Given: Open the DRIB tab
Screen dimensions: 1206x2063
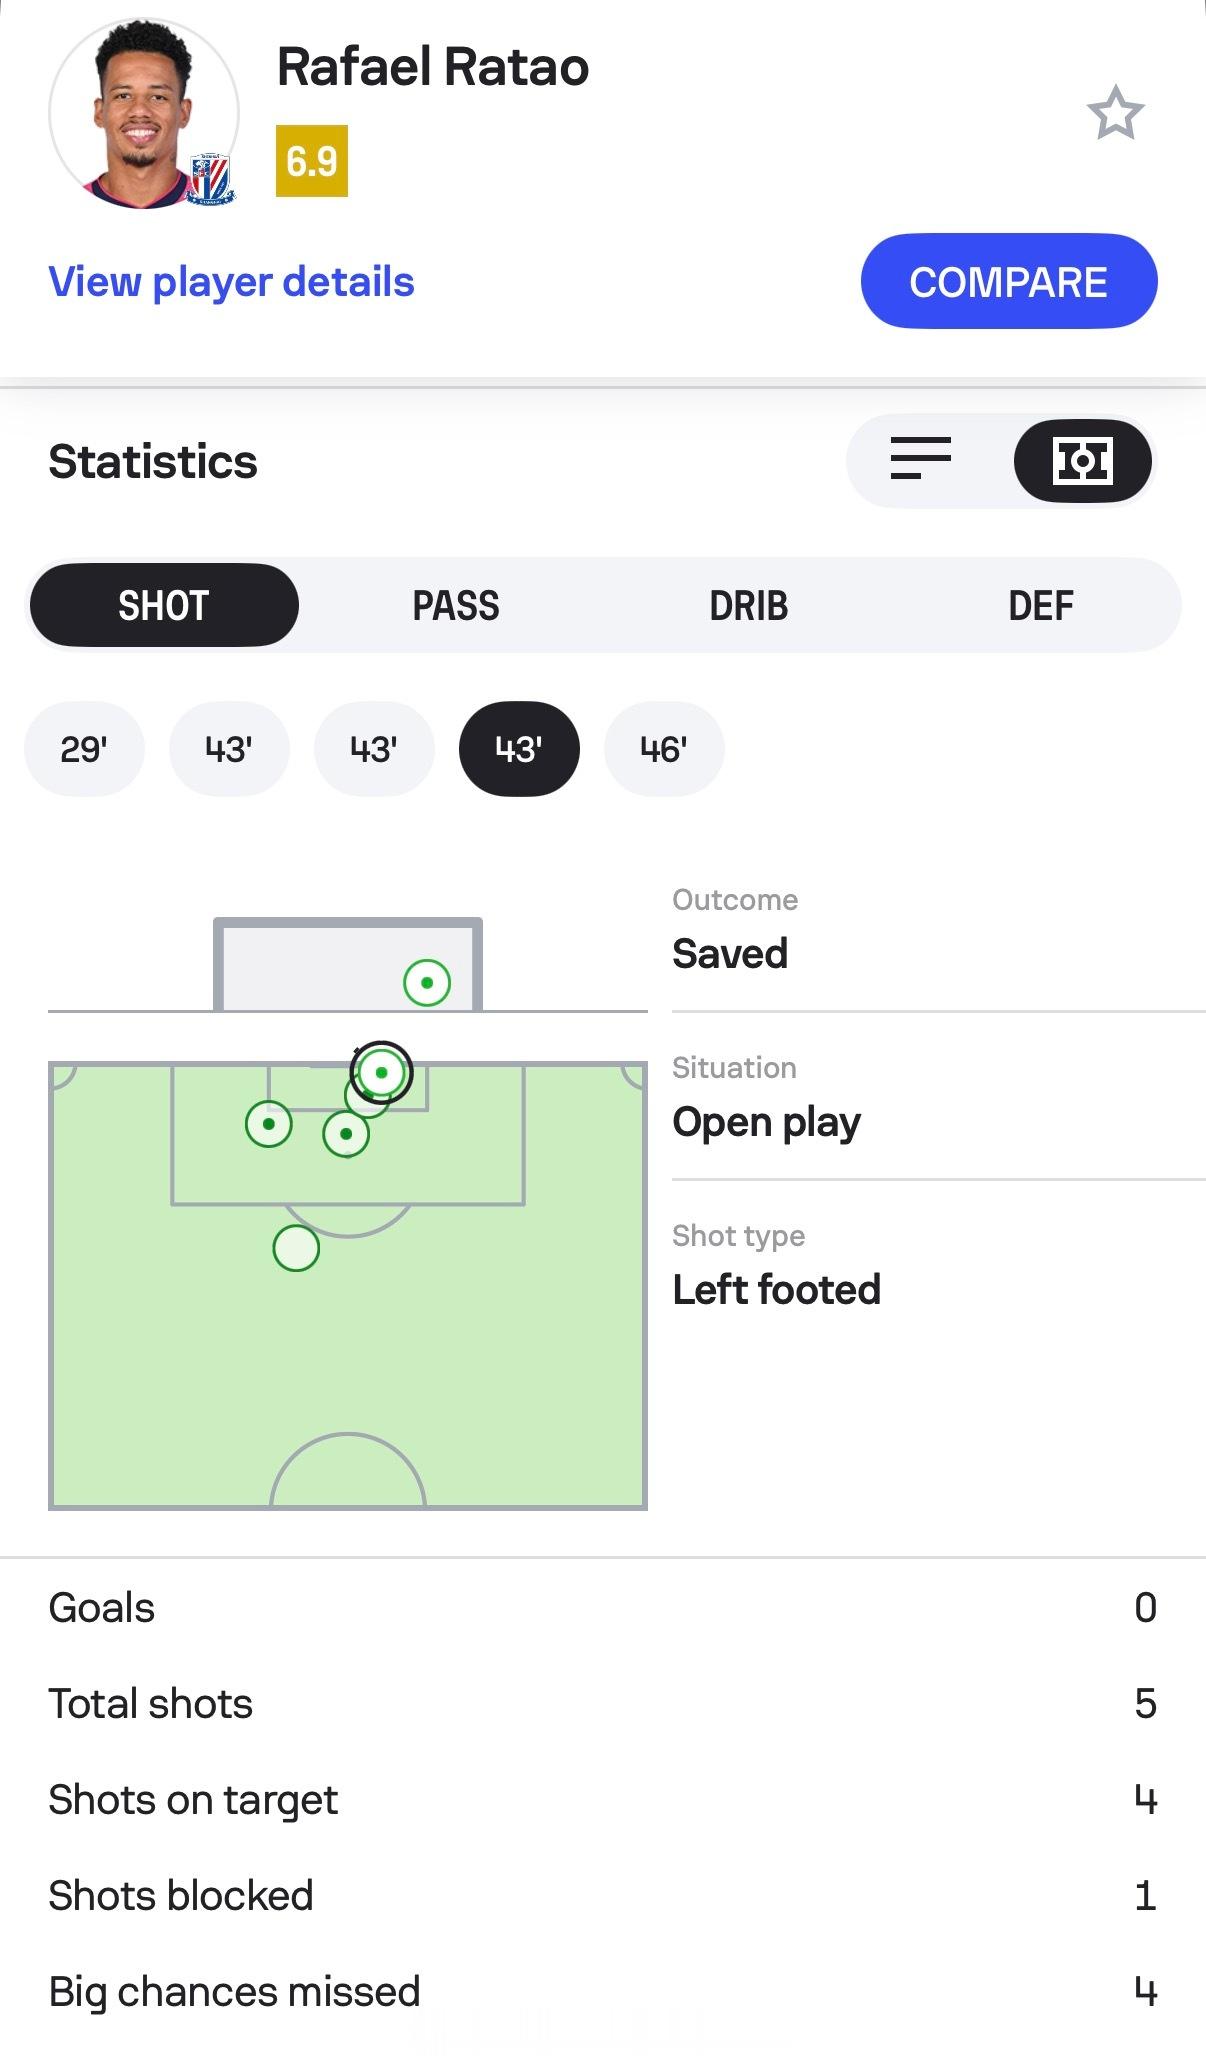Looking at the screenshot, I should pyautogui.click(x=748, y=605).
